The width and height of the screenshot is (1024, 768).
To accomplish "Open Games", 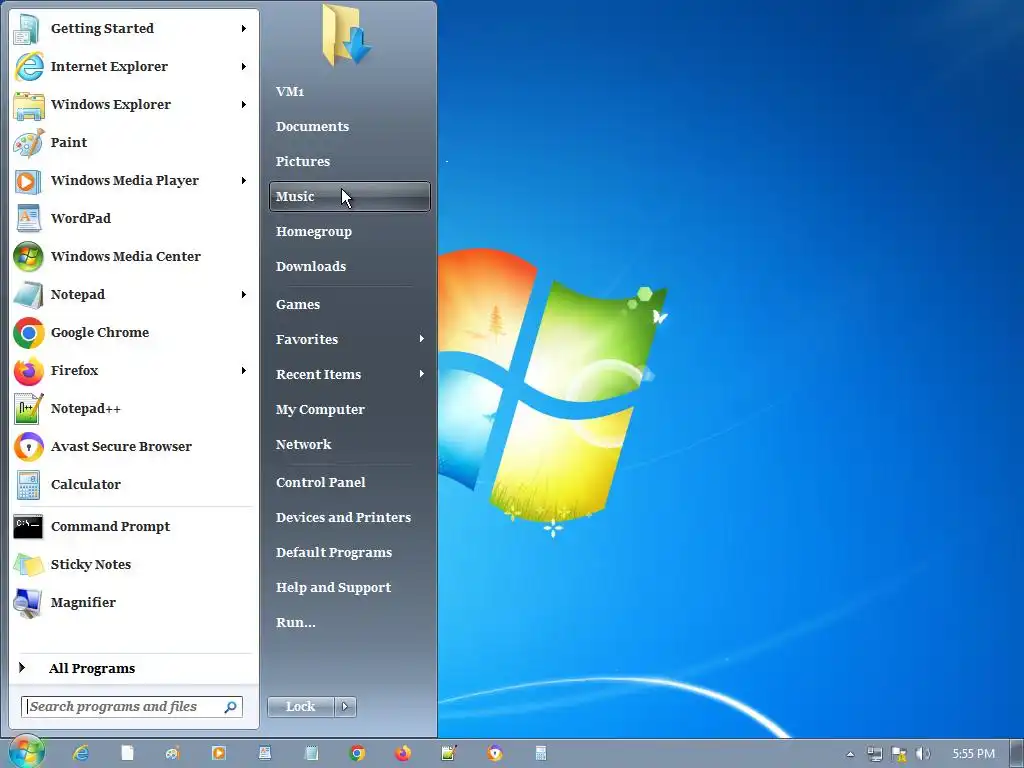I will (x=349, y=304).
